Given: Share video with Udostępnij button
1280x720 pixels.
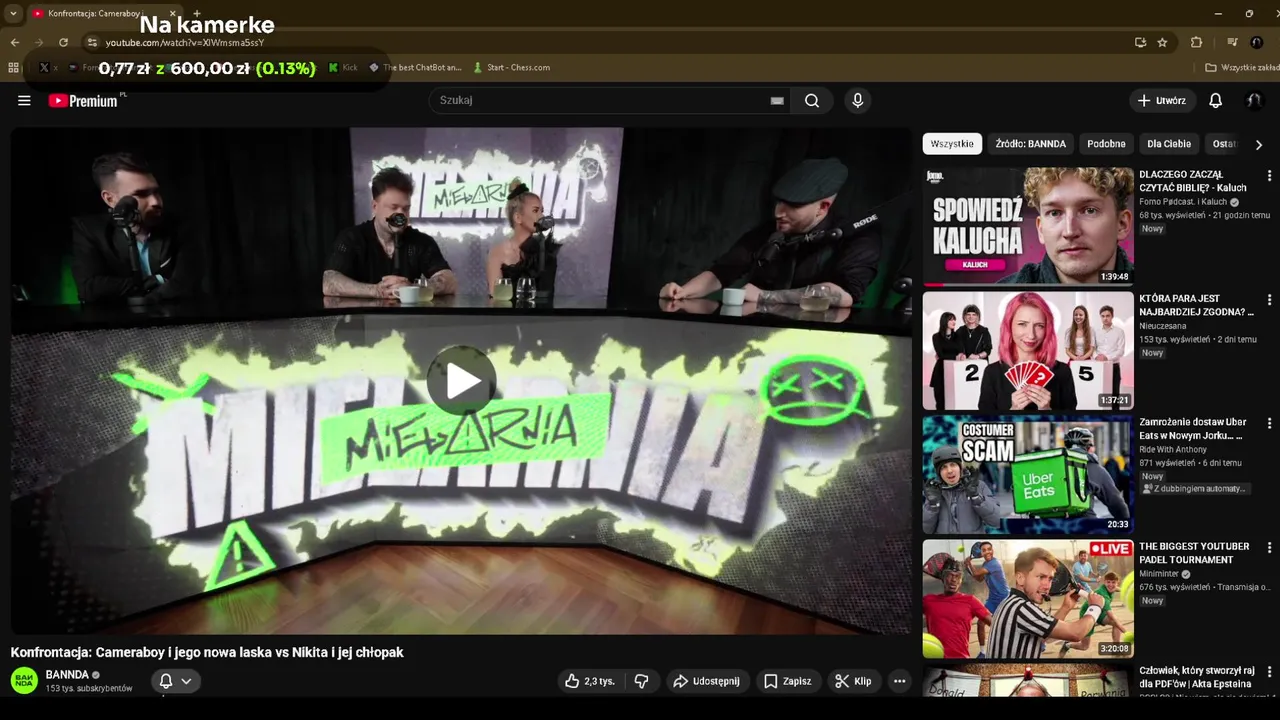Looking at the screenshot, I should click(x=706, y=681).
